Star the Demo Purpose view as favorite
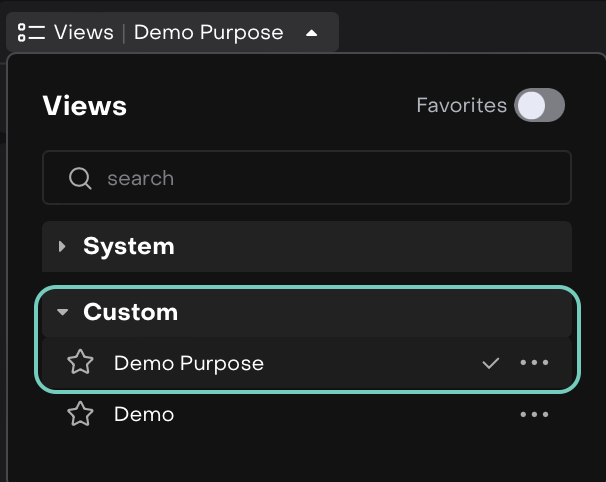Image resolution: width=606 pixels, height=482 pixels. [80, 363]
